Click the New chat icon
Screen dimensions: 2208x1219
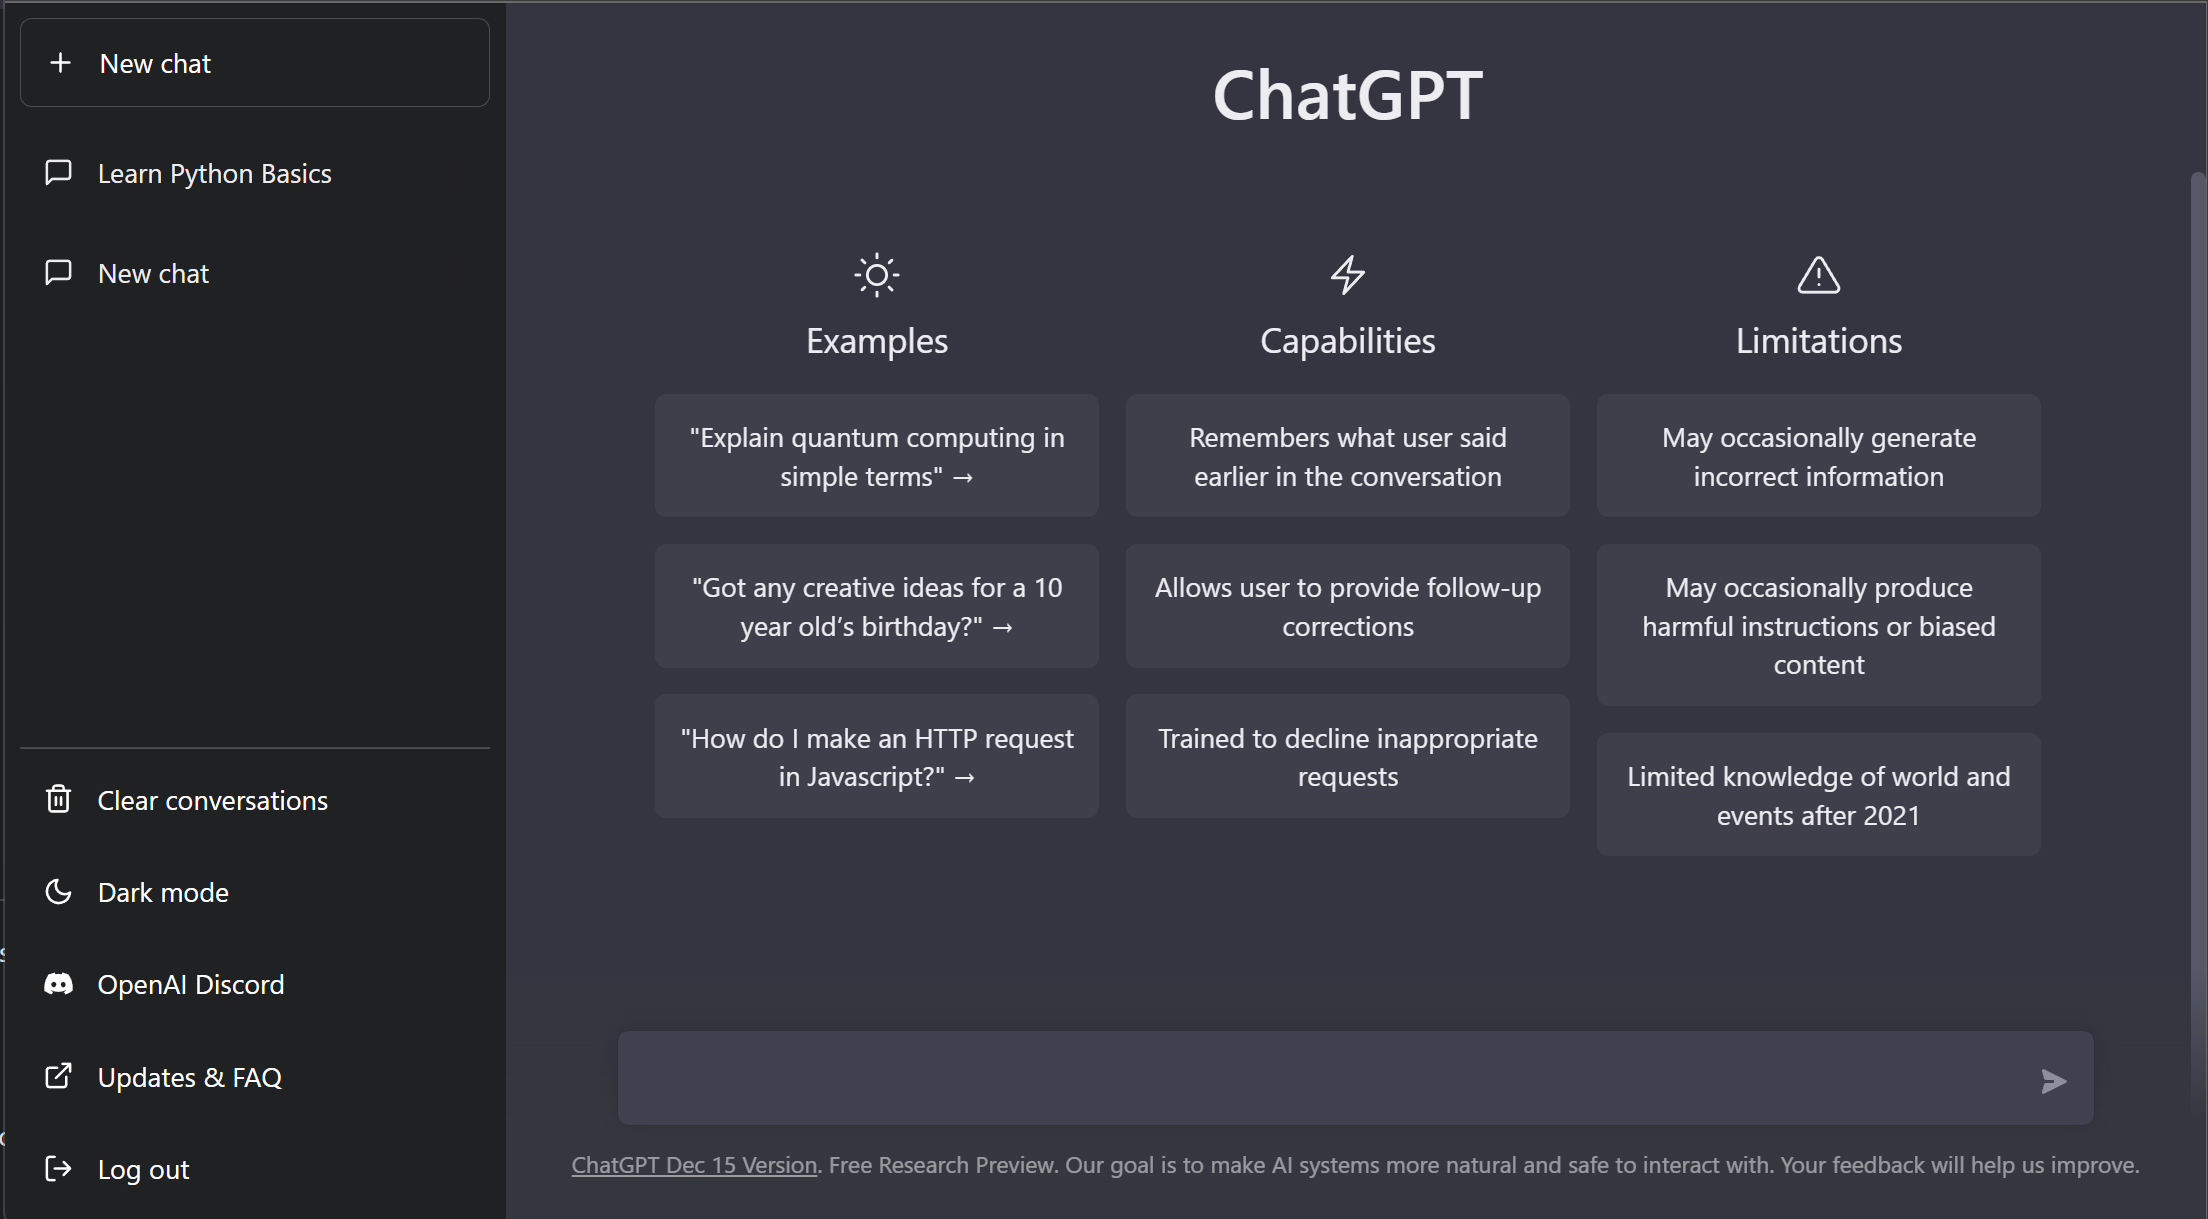(x=62, y=63)
